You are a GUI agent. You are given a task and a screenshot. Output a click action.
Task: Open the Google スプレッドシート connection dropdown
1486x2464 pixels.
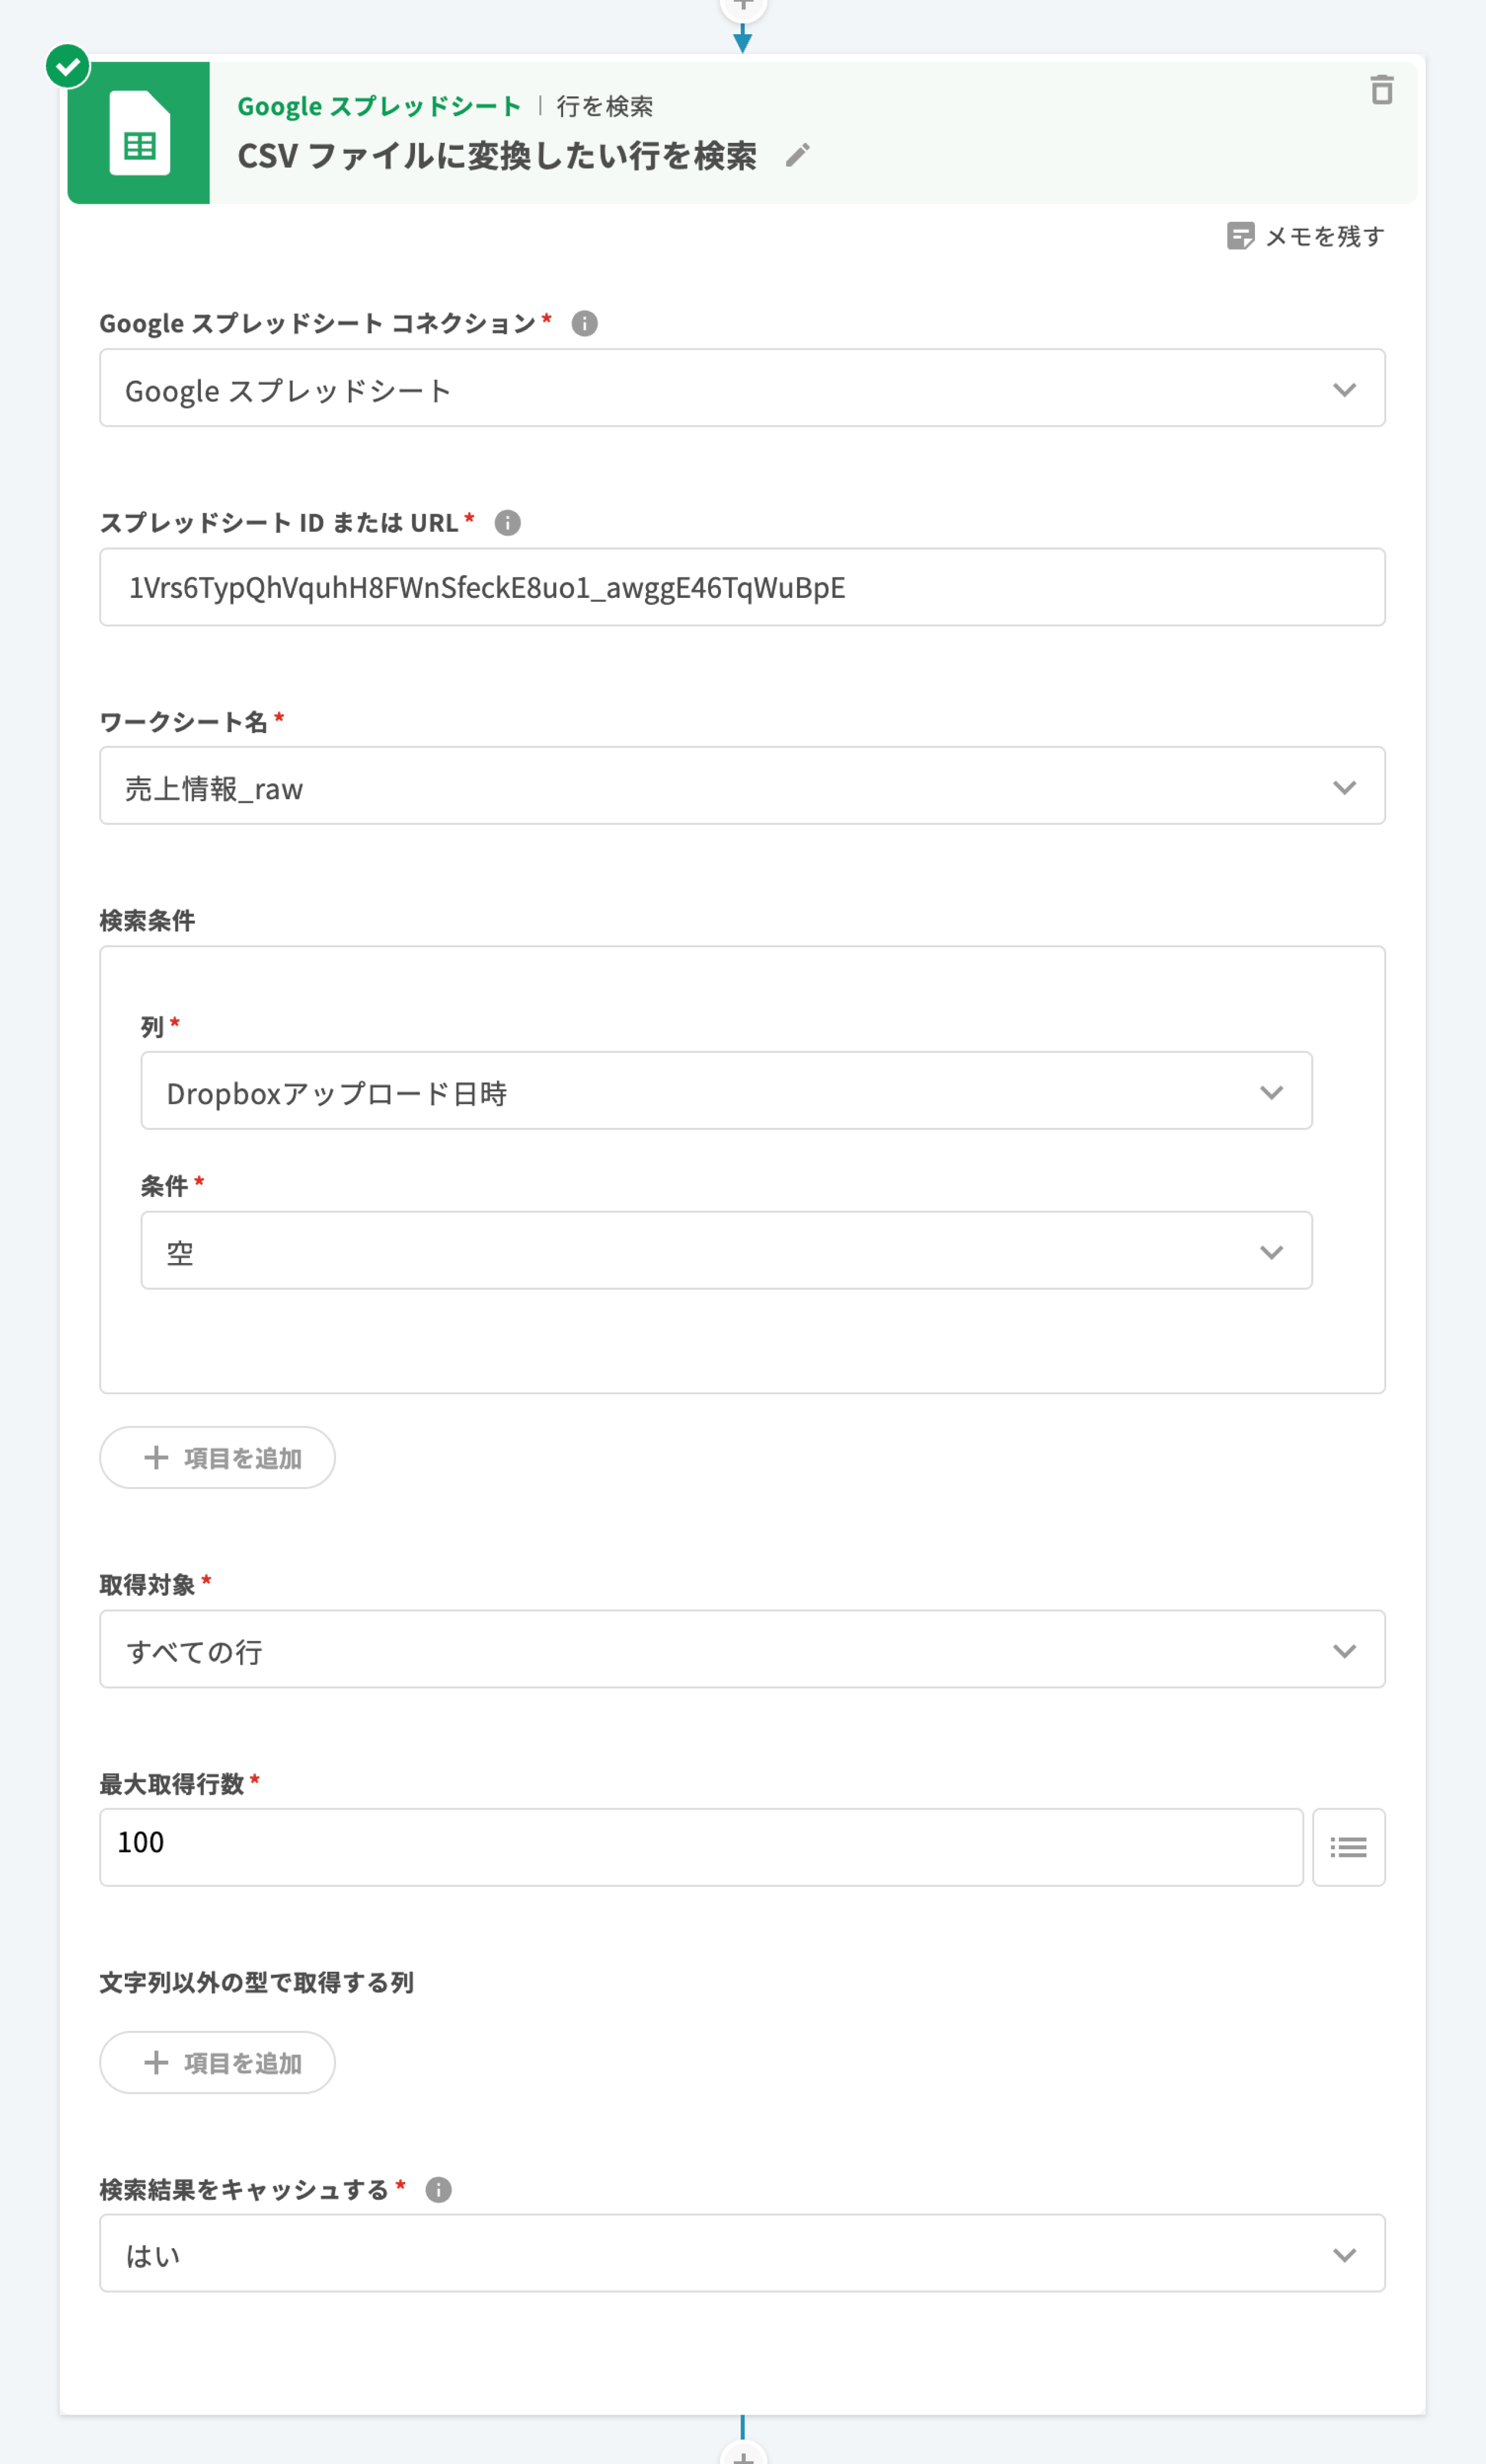pos(742,388)
